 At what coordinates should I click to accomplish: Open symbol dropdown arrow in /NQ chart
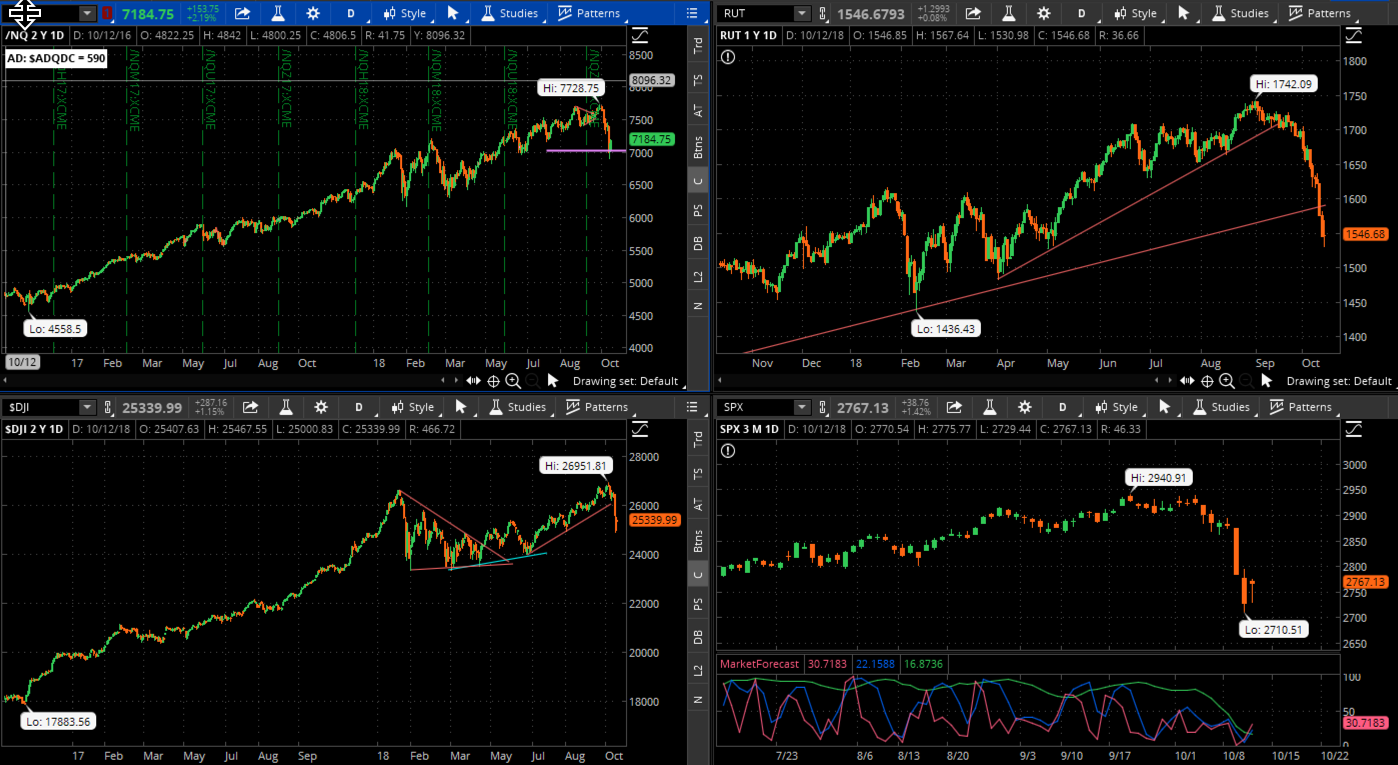pos(87,14)
